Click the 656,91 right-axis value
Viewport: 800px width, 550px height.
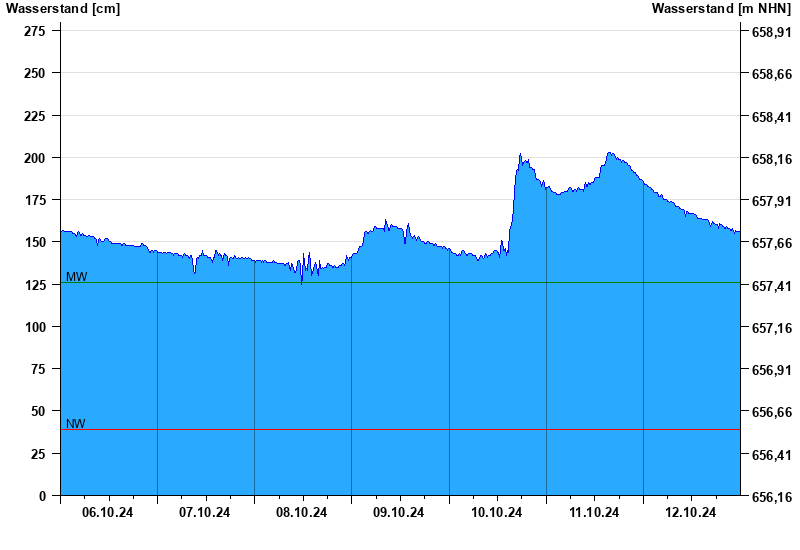click(x=772, y=370)
